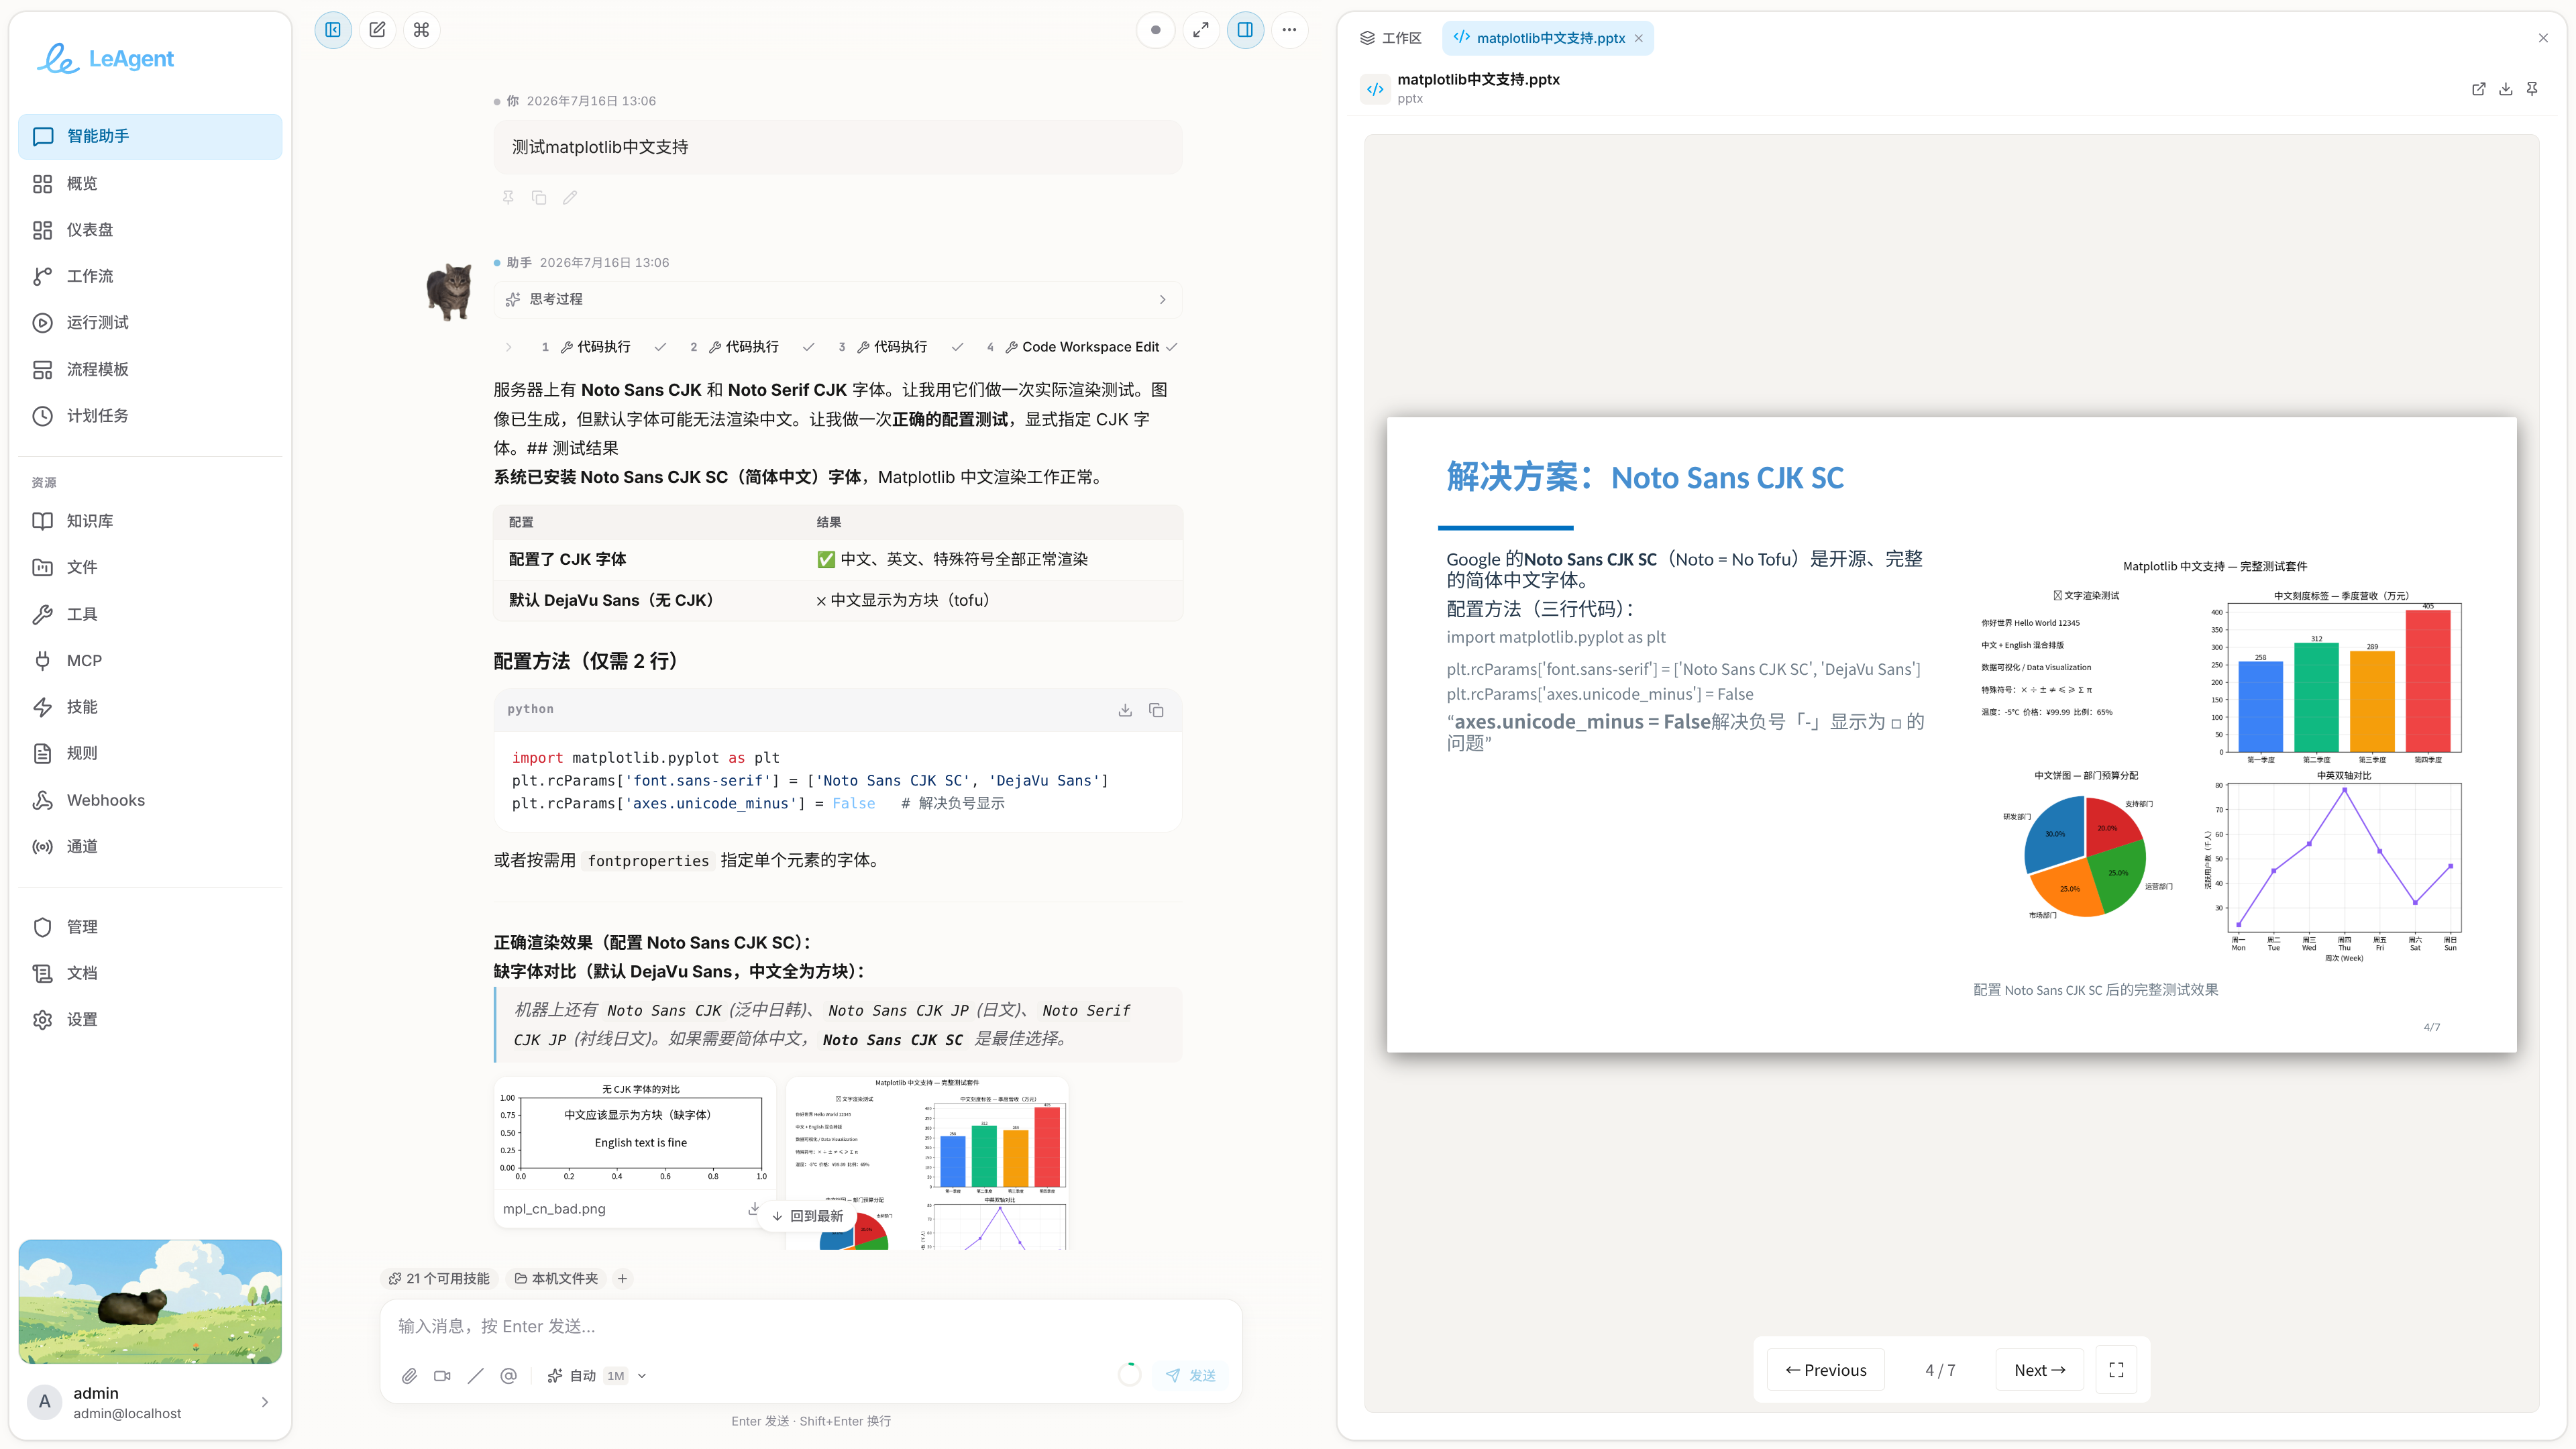Click the 本机文件夹 chip
Viewport: 2576px width, 1449px height.
pos(556,1279)
